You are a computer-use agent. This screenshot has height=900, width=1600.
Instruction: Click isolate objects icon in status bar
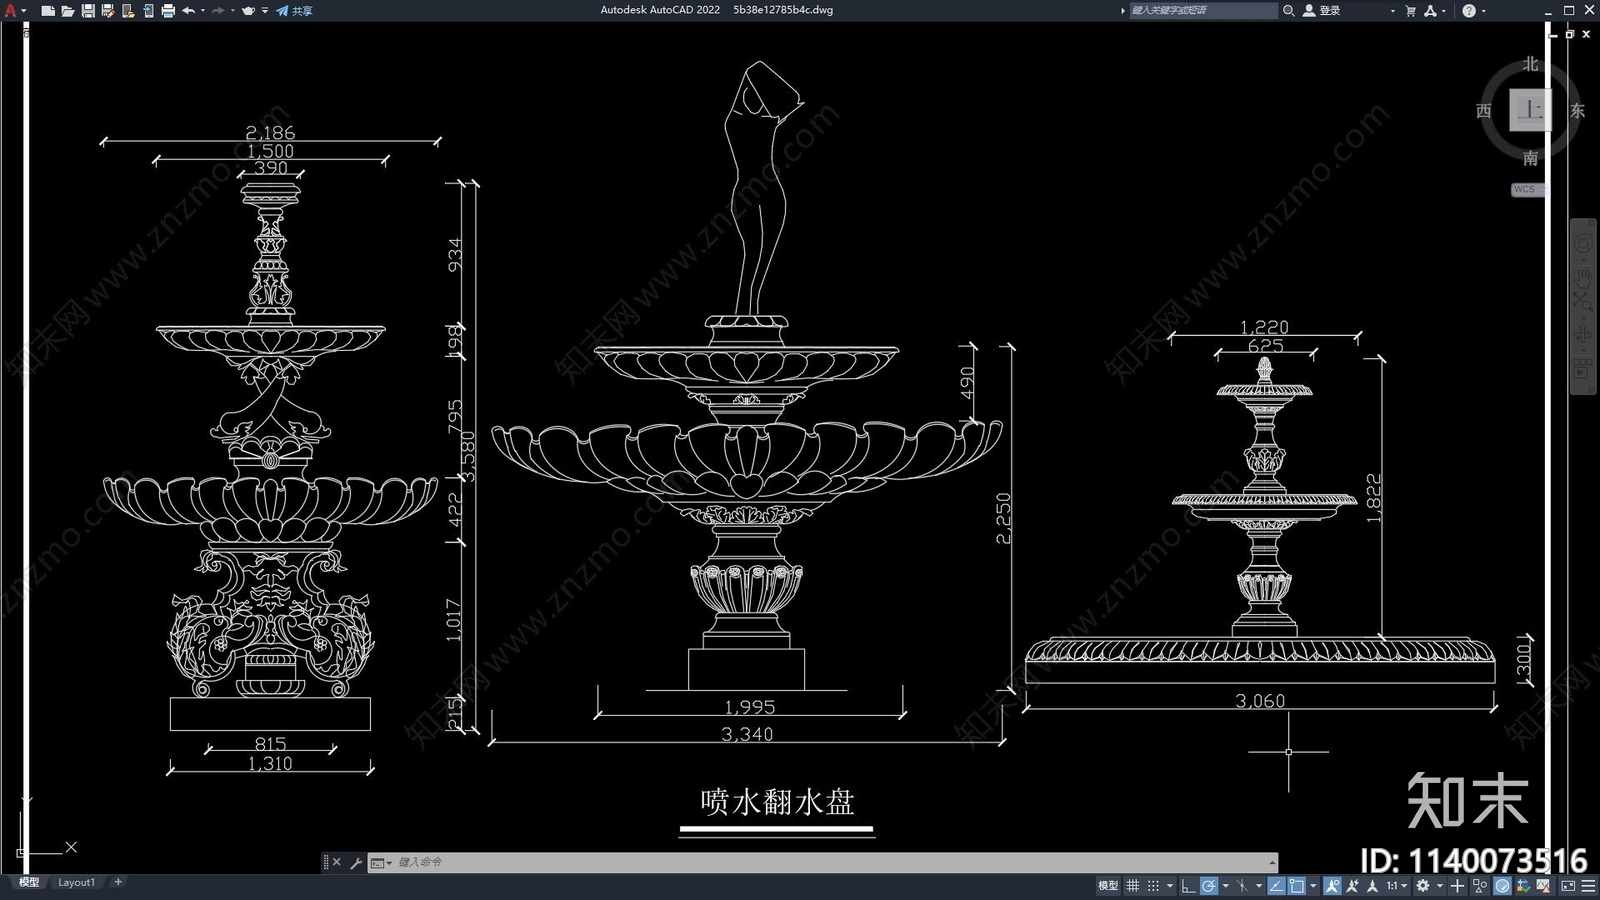tap(1480, 886)
